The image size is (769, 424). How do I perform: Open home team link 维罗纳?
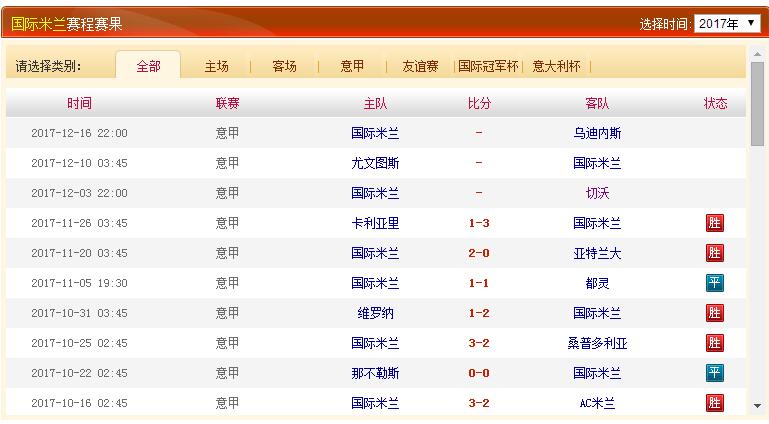pyautogui.click(x=375, y=313)
